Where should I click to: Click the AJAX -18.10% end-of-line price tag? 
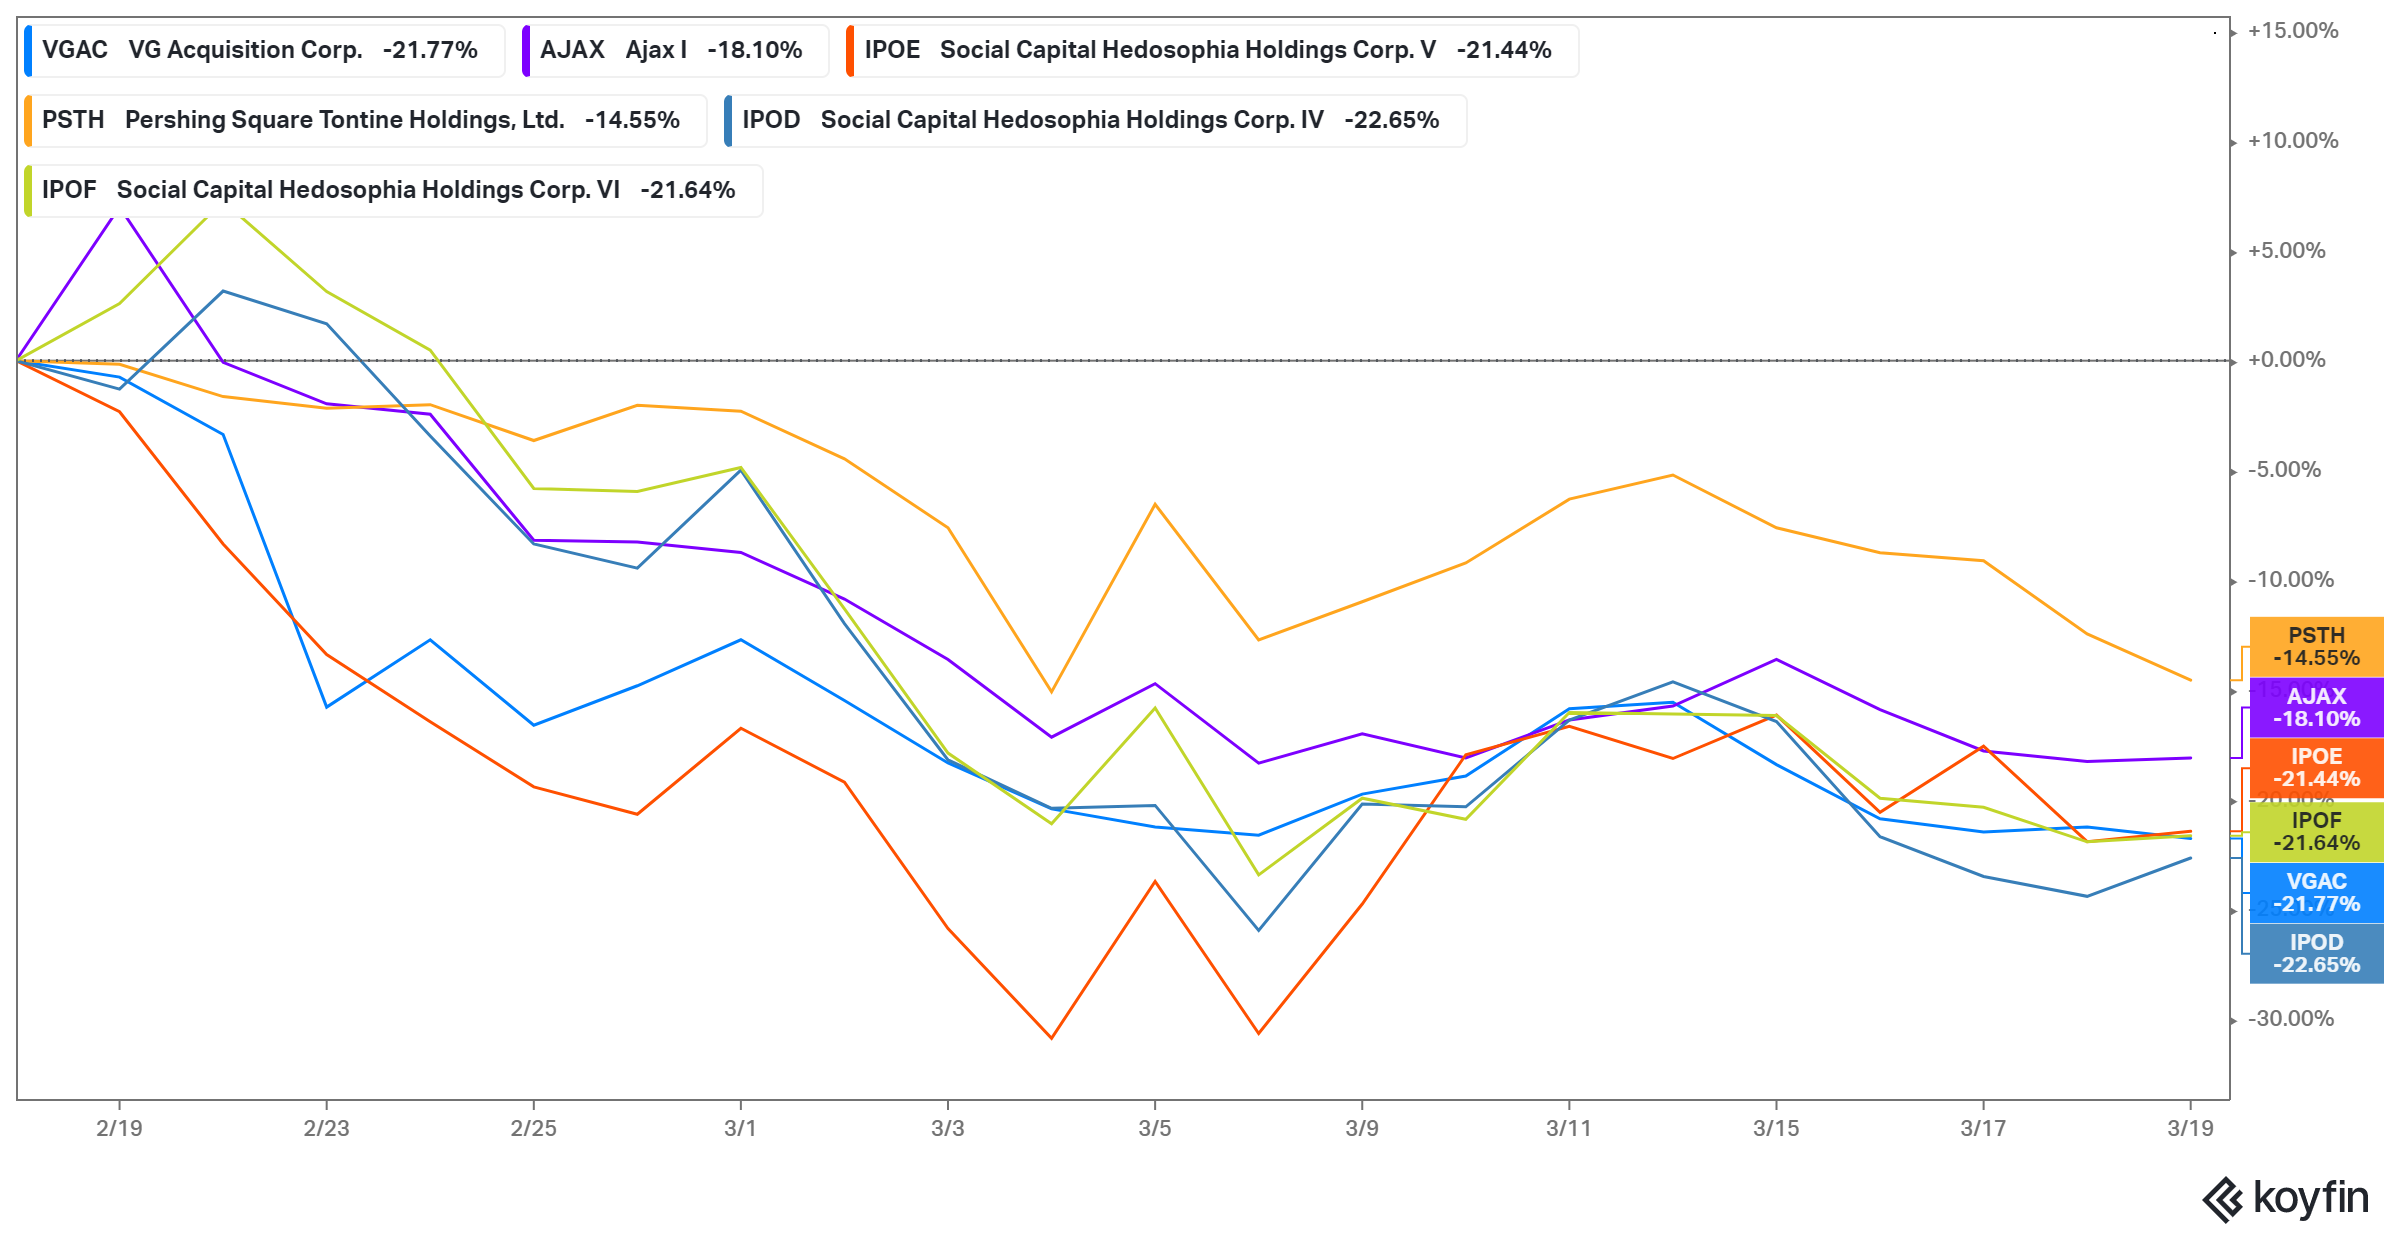point(2316,707)
